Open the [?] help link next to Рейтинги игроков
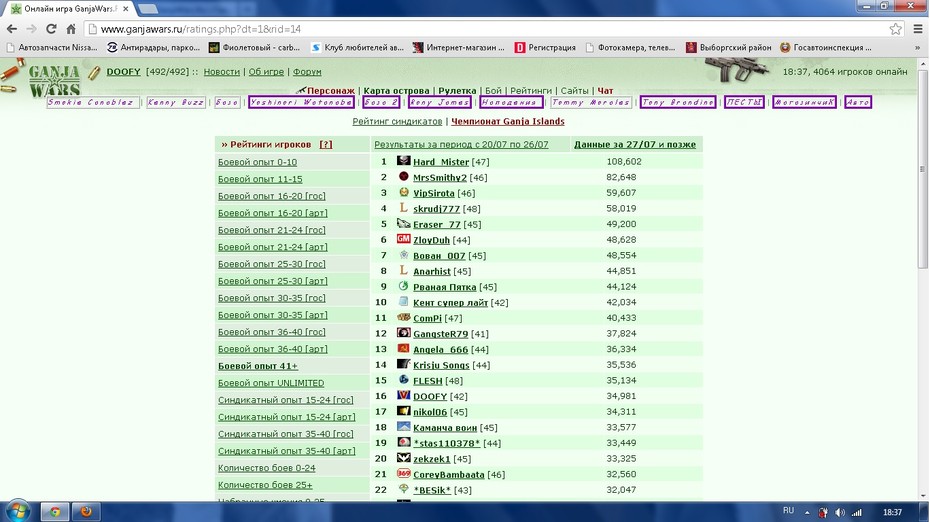 [x=326, y=144]
